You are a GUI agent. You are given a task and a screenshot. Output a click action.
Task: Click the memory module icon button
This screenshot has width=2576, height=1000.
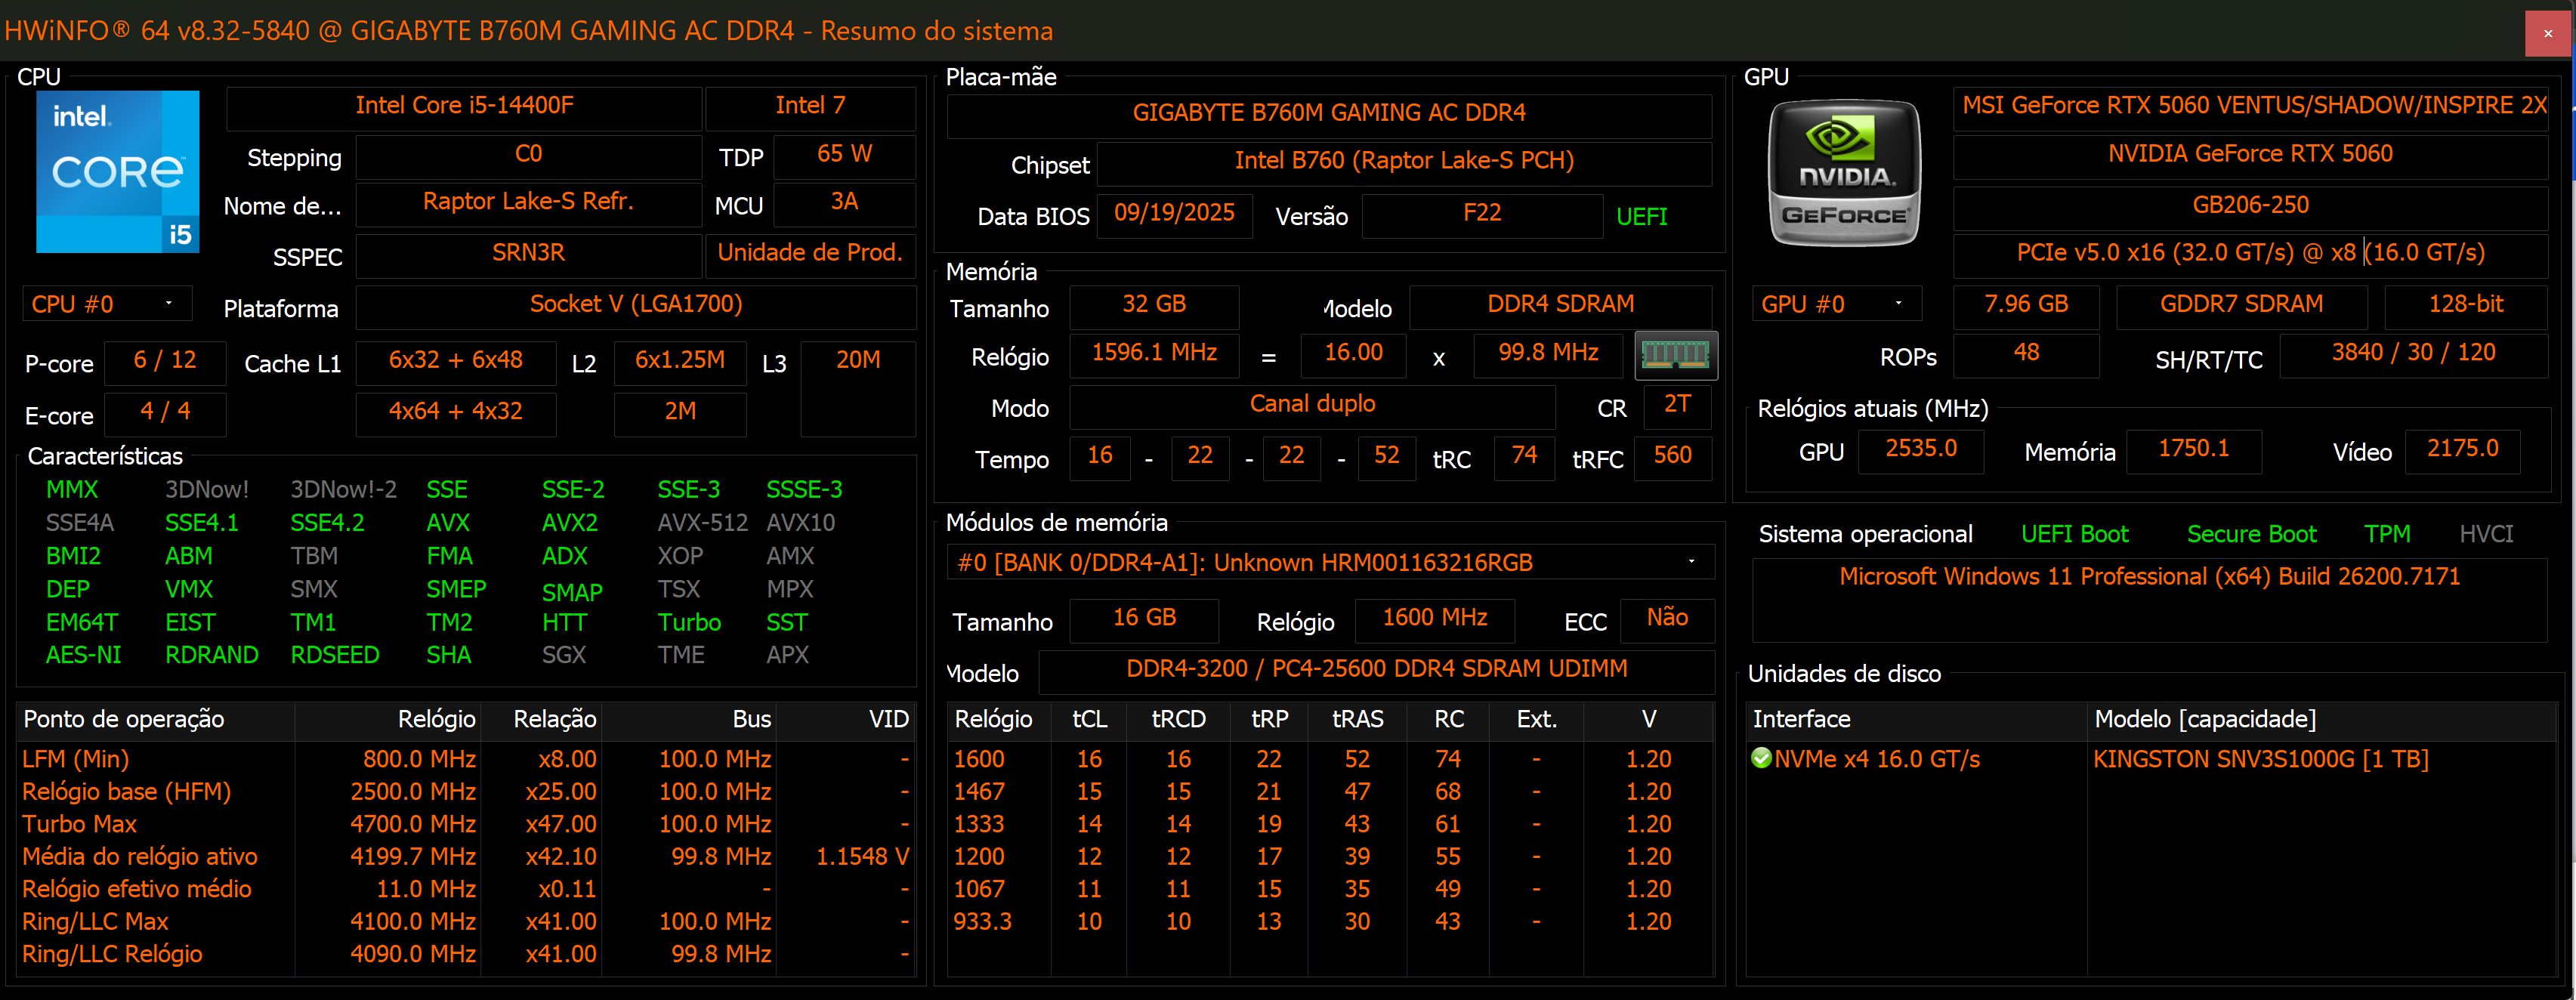(1675, 355)
